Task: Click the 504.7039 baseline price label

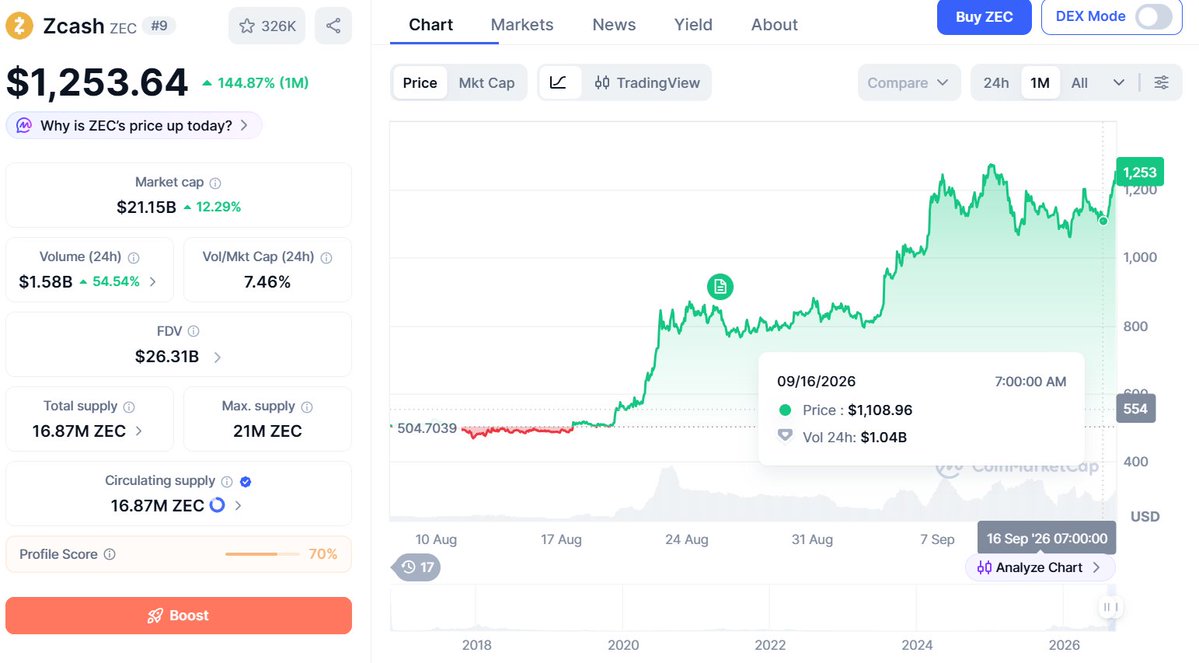Action: click(x=427, y=428)
